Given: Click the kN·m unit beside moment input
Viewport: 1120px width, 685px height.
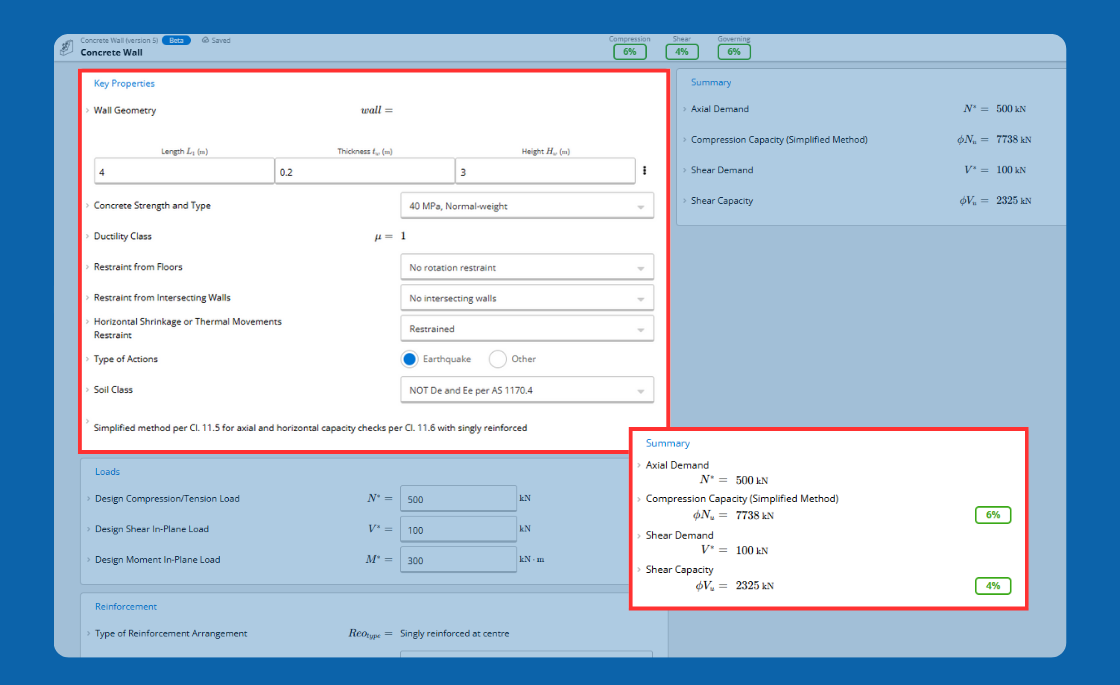Looking at the screenshot, I should click(532, 559).
